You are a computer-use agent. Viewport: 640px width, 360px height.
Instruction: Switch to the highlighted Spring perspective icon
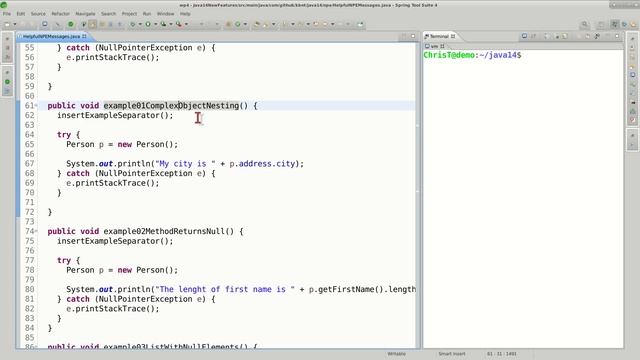(615, 24)
